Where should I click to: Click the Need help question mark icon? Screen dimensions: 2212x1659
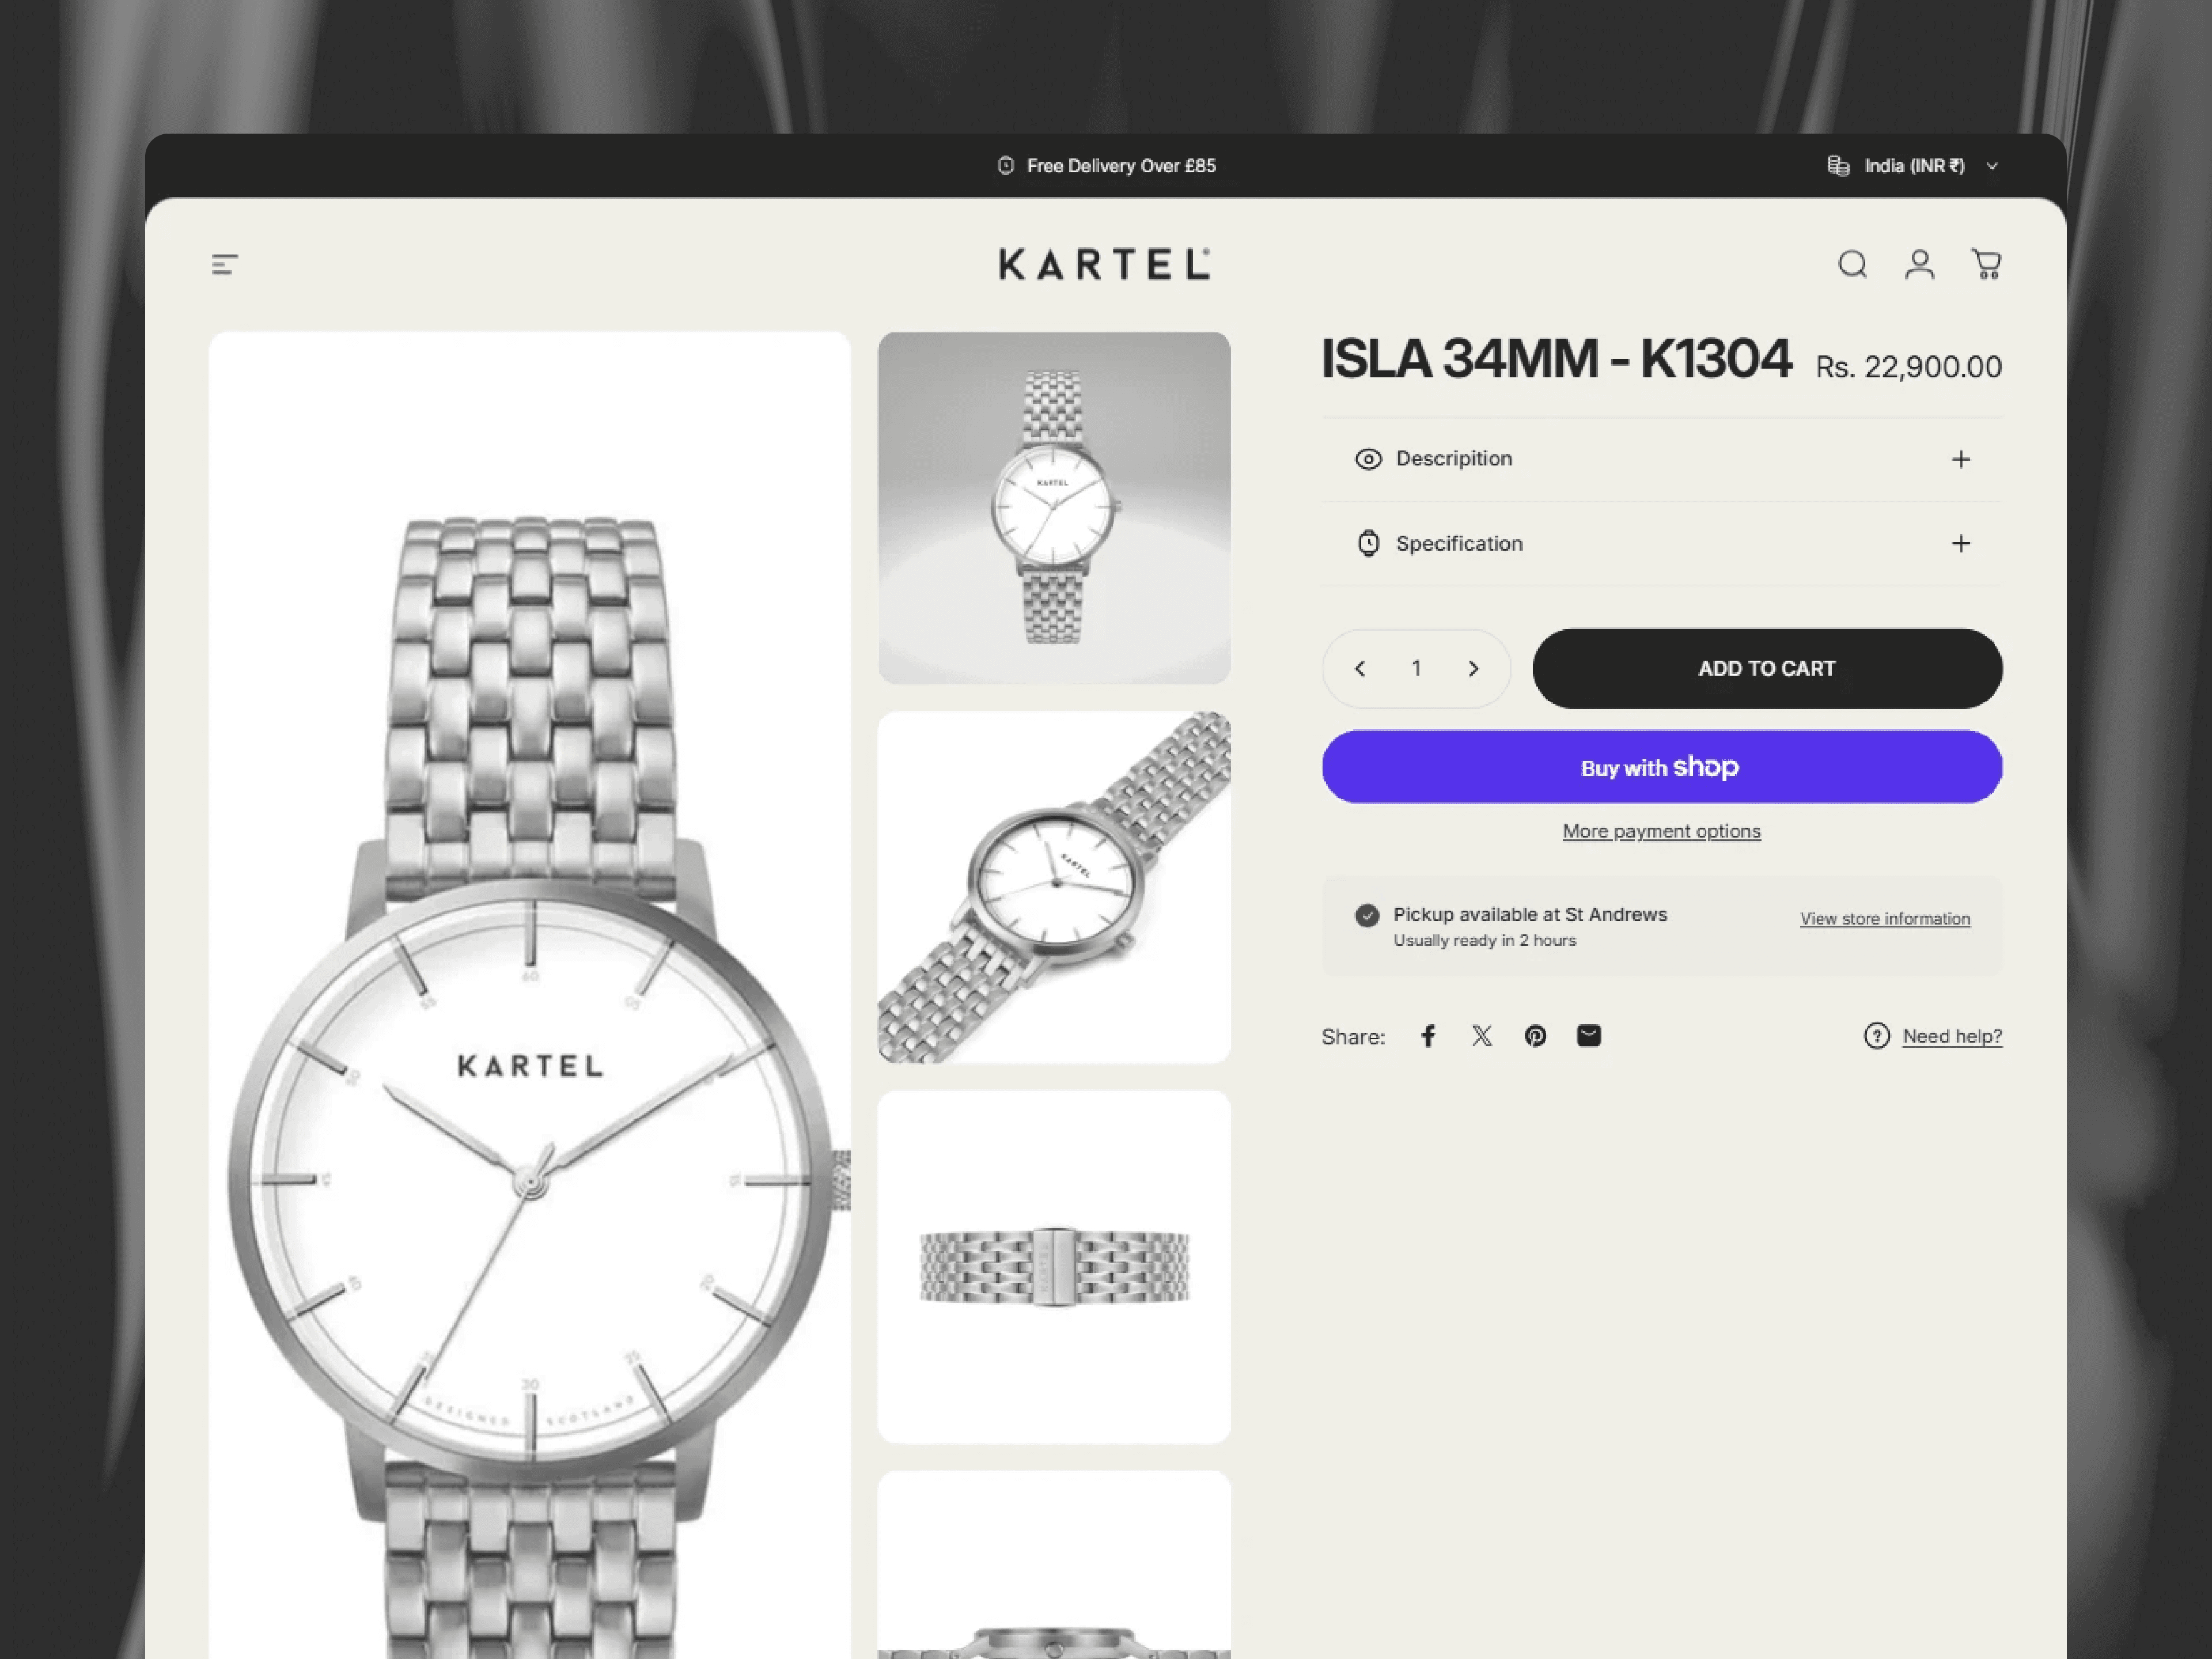[1877, 1036]
